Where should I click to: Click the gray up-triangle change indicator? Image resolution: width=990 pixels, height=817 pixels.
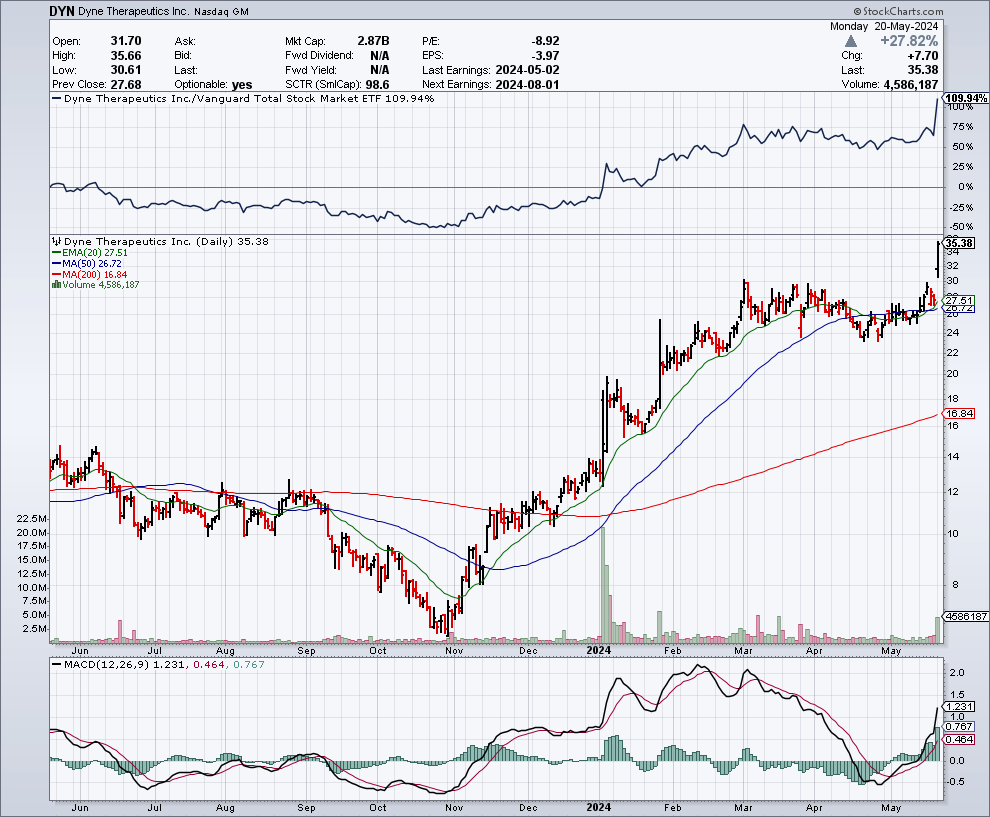point(851,40)
